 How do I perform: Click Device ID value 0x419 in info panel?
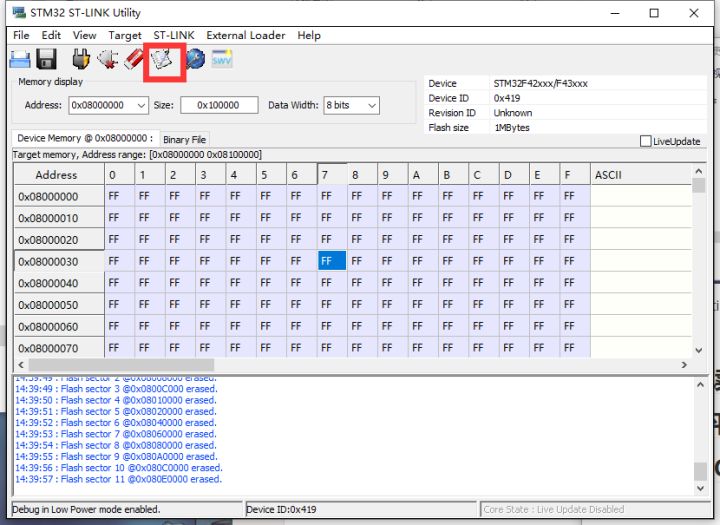click(507, 98)
